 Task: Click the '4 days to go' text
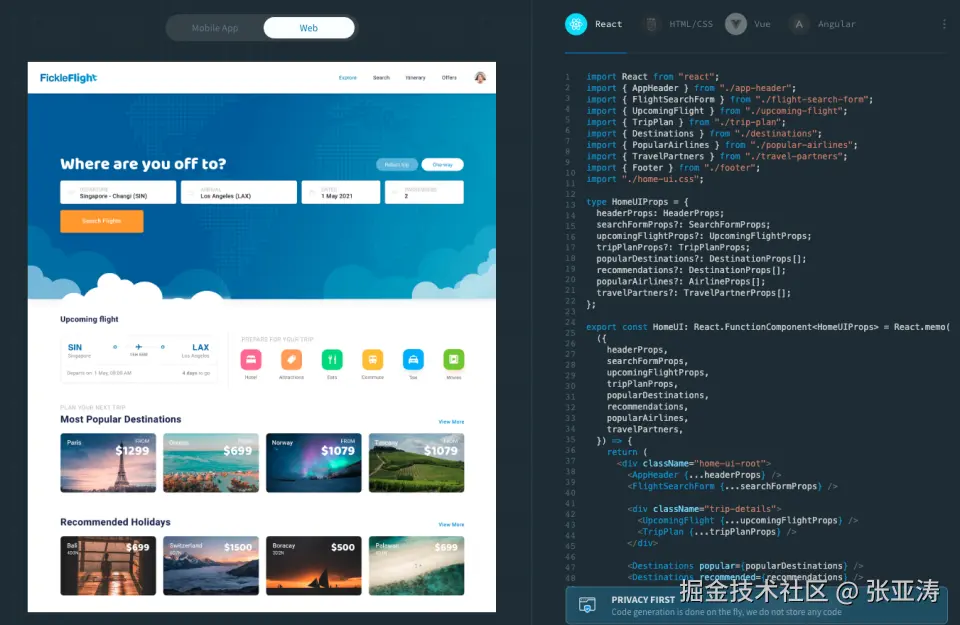tap(196, 373)
